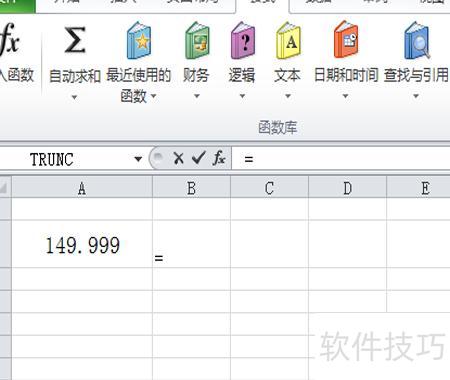The width and height of the screenshot is (450, 380).
Task: Expand the Date and Time dropdown arrow
Action: pyautogui.click(x=346, y=96)
